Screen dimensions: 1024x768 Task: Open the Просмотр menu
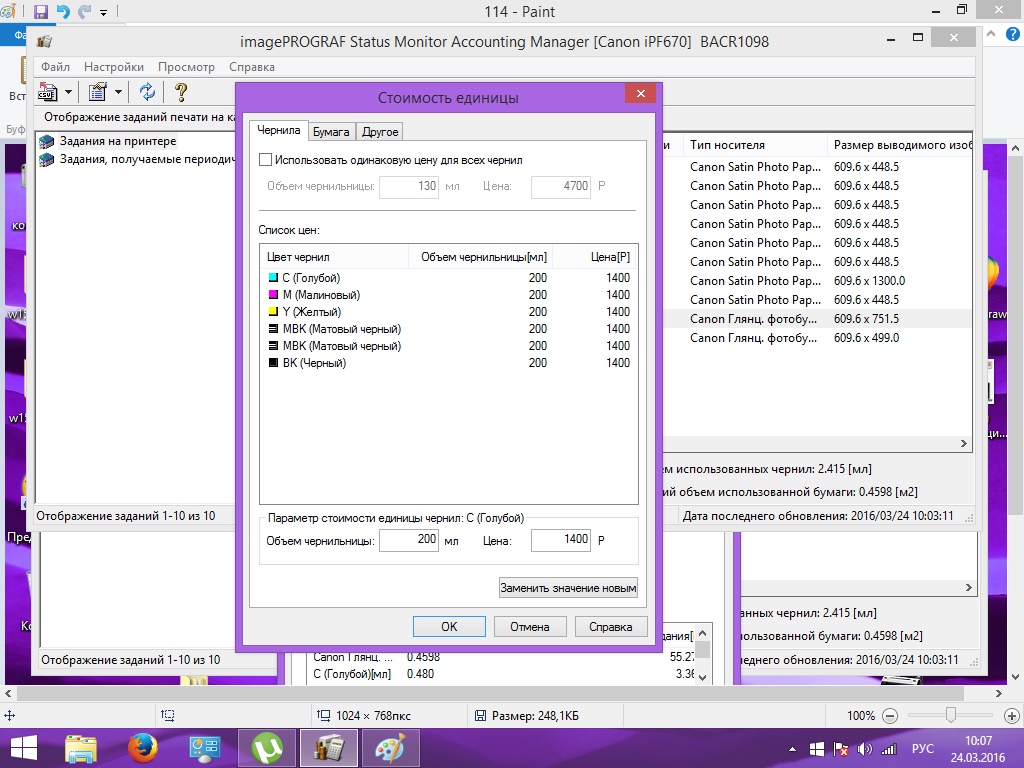click(x=186, y=67)
